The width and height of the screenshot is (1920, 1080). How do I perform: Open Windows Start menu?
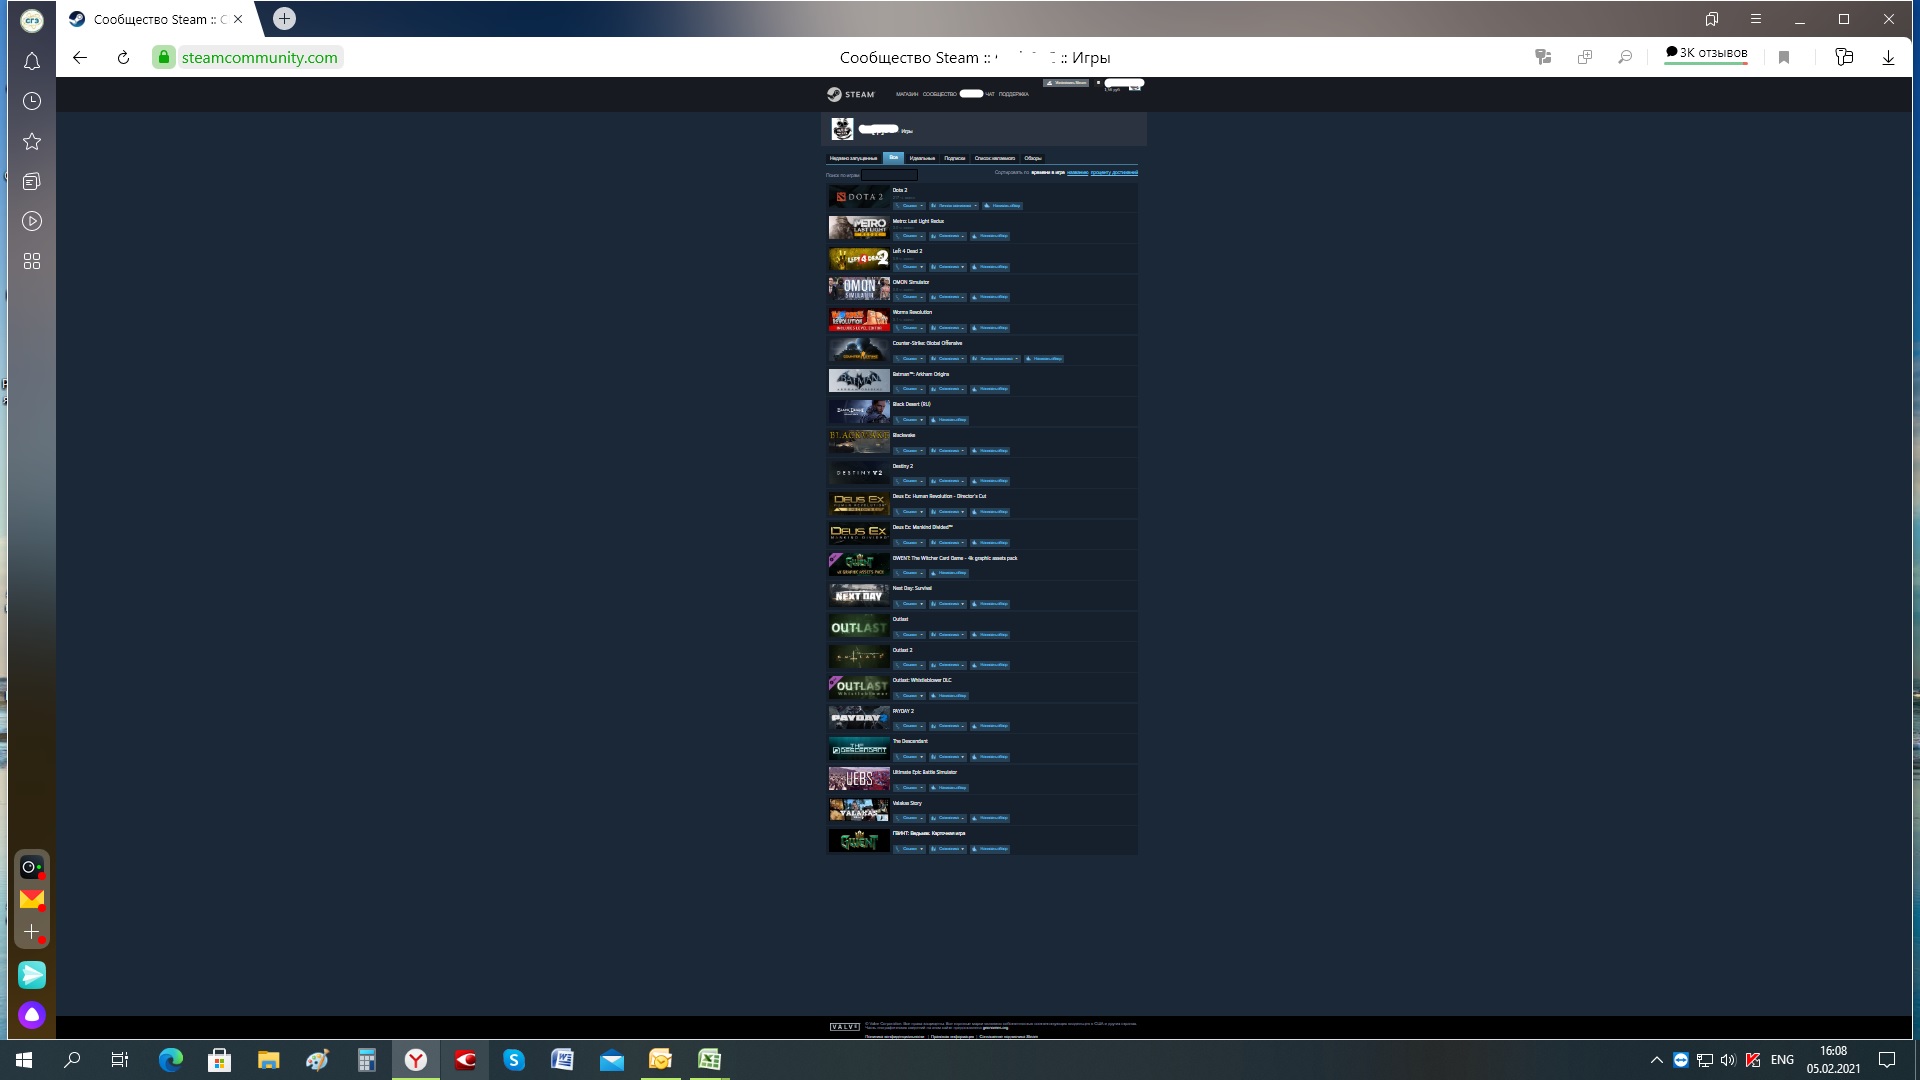pos(24,1060)
